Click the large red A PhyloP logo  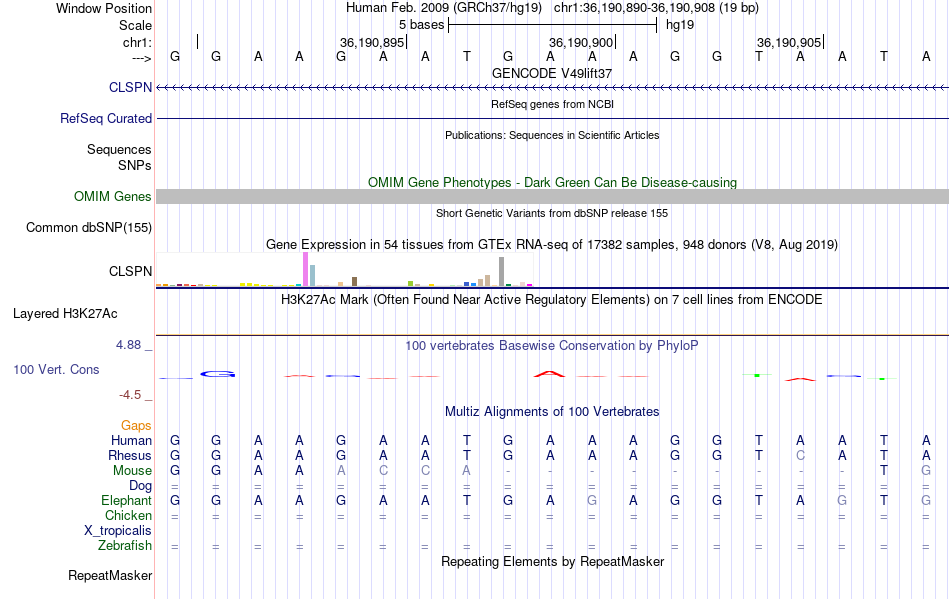549,374
